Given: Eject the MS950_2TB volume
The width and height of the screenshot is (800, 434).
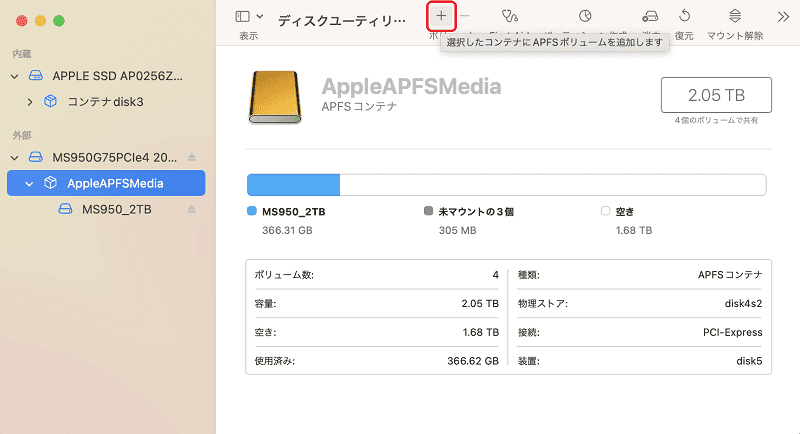Looking at the screenshot, I should [x=192, y=209].
